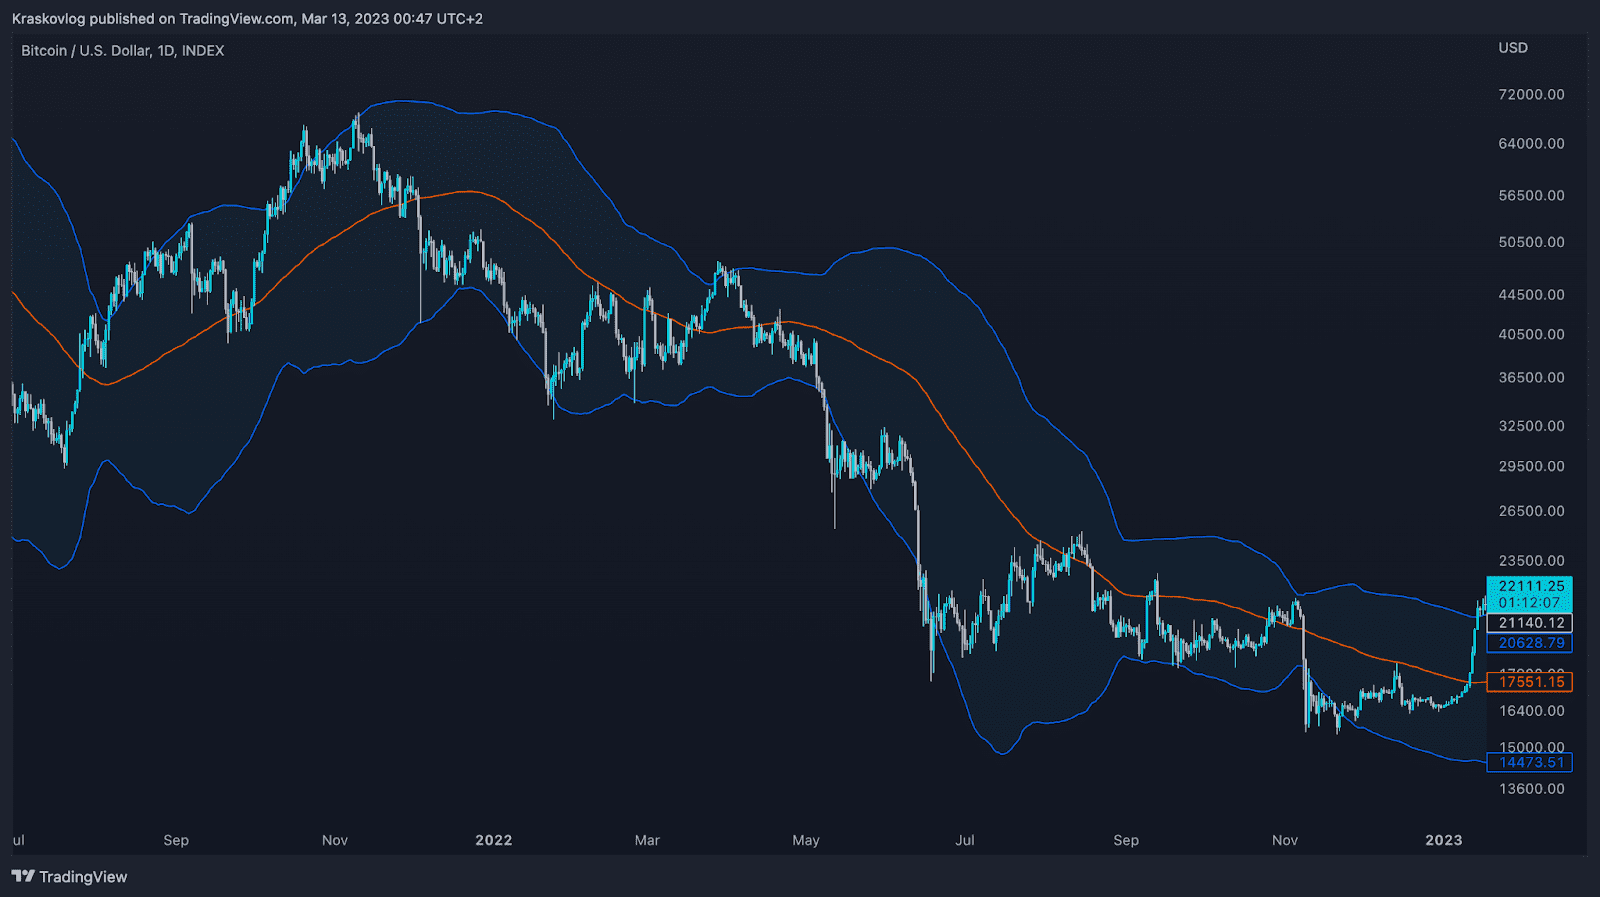Click the 'Jul' label under mid-2022
This screenshot has width=1600, height=897.
(x=965, y=840)
